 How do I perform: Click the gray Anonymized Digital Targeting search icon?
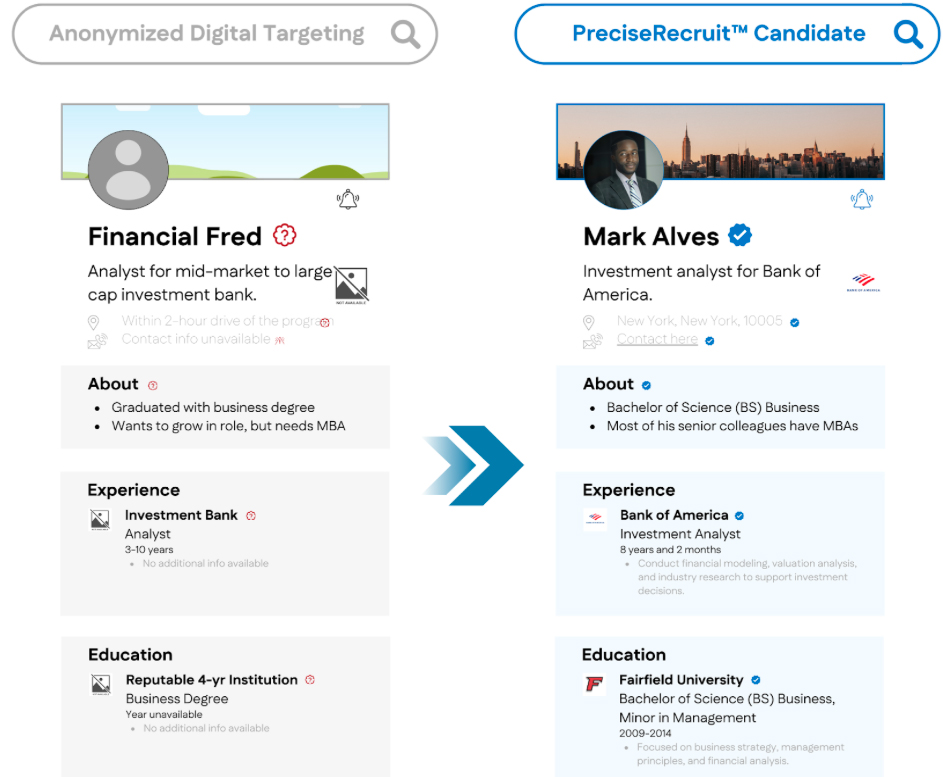405,34
